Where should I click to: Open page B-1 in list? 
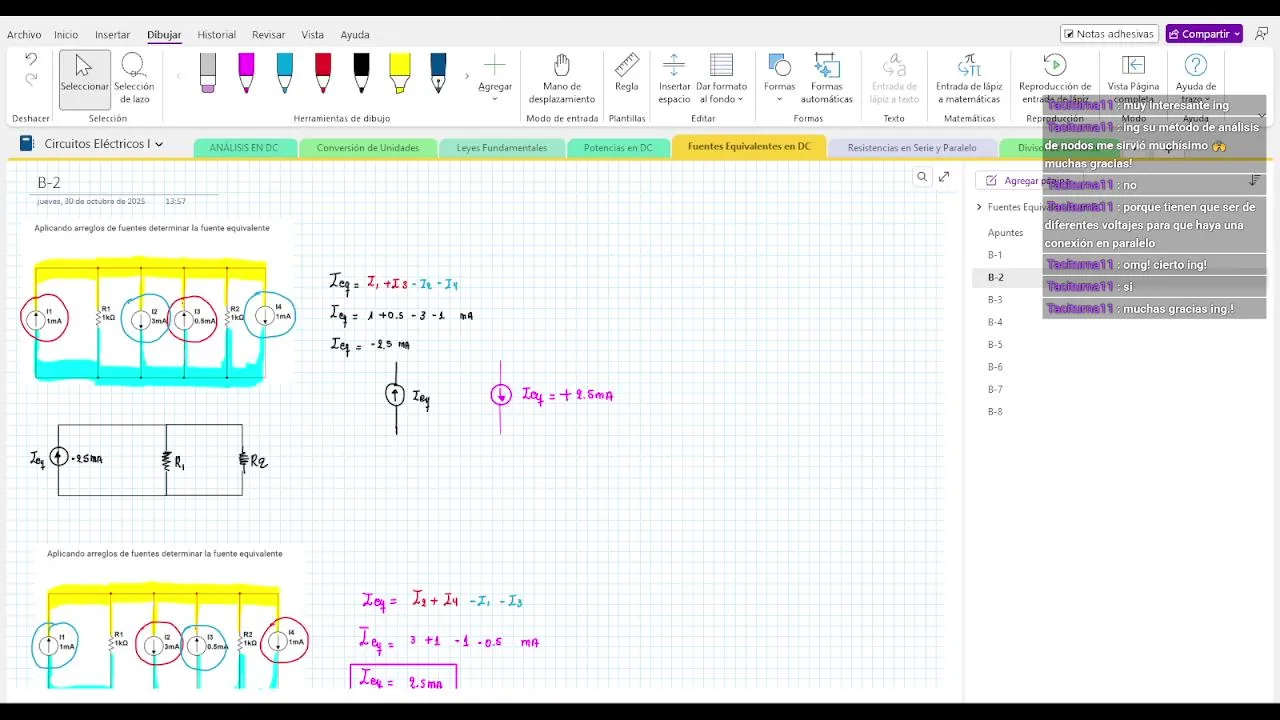point(995,255)
